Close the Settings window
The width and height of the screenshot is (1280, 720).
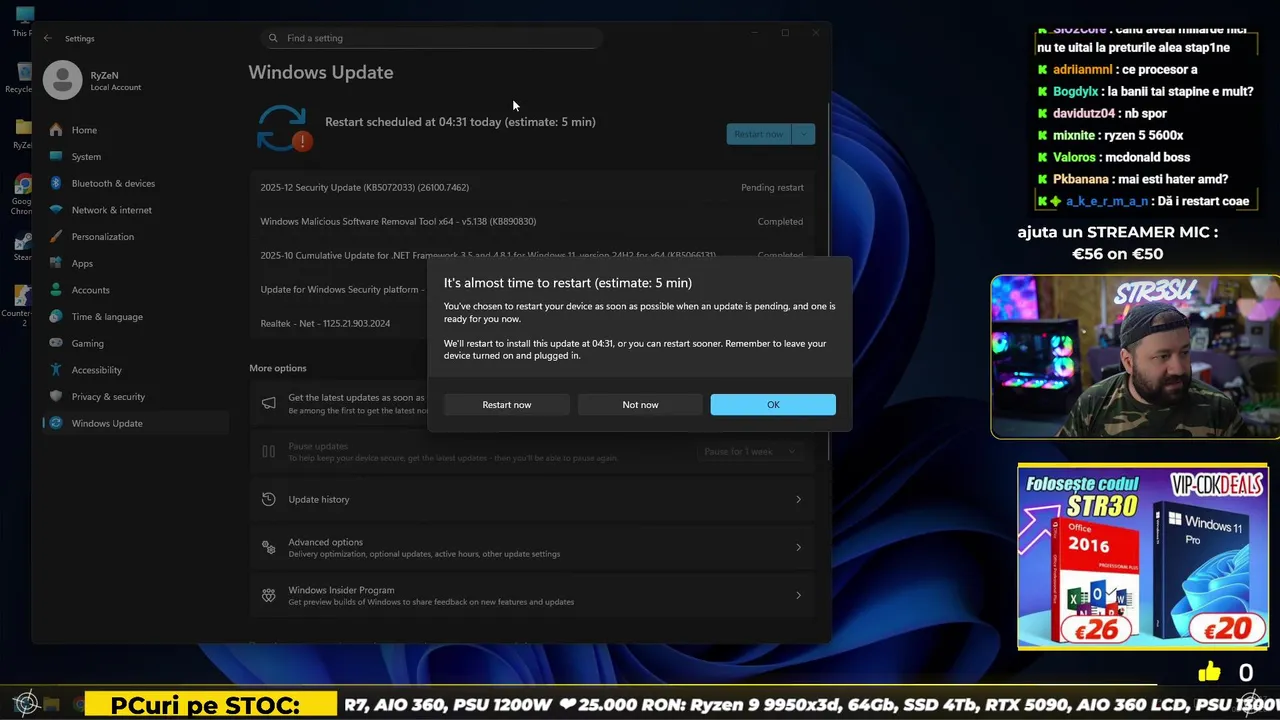pyautogui.click(x=816, y=33)
